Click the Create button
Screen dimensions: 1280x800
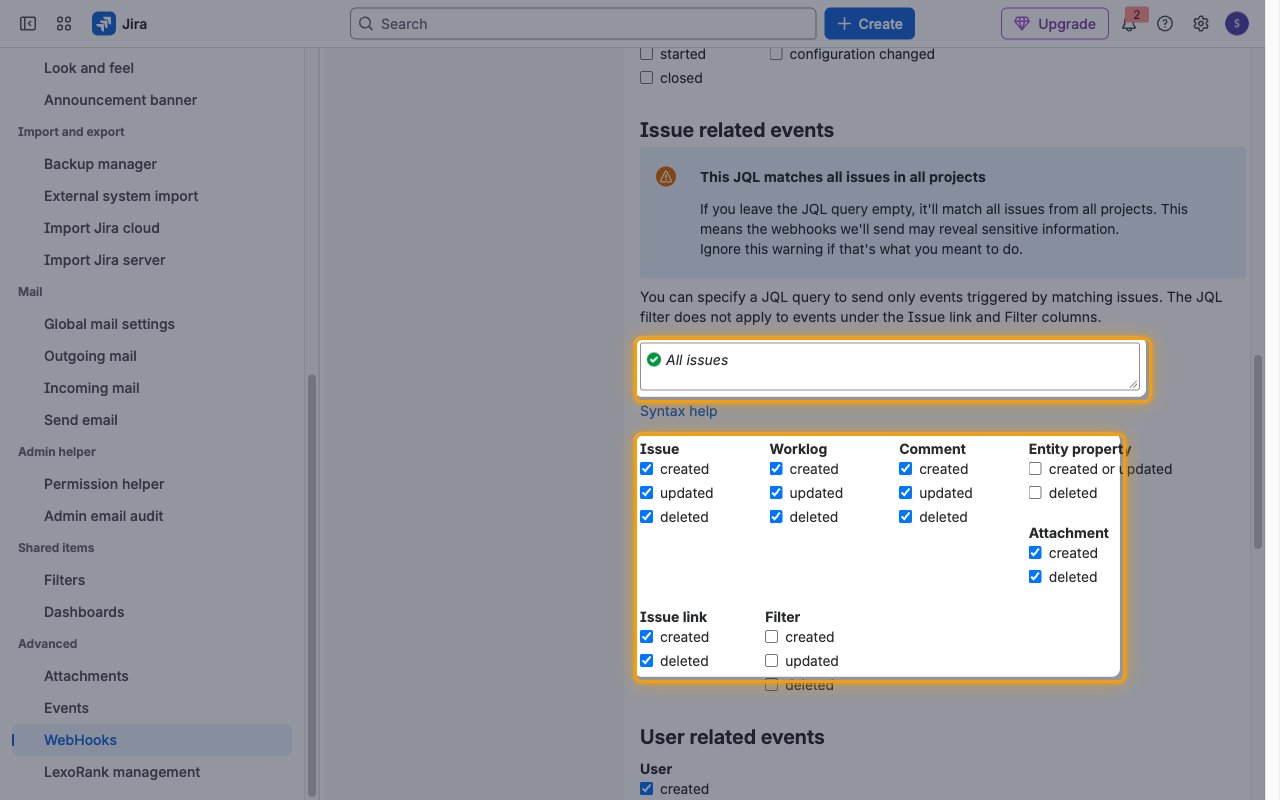click(x=870, y=24)
